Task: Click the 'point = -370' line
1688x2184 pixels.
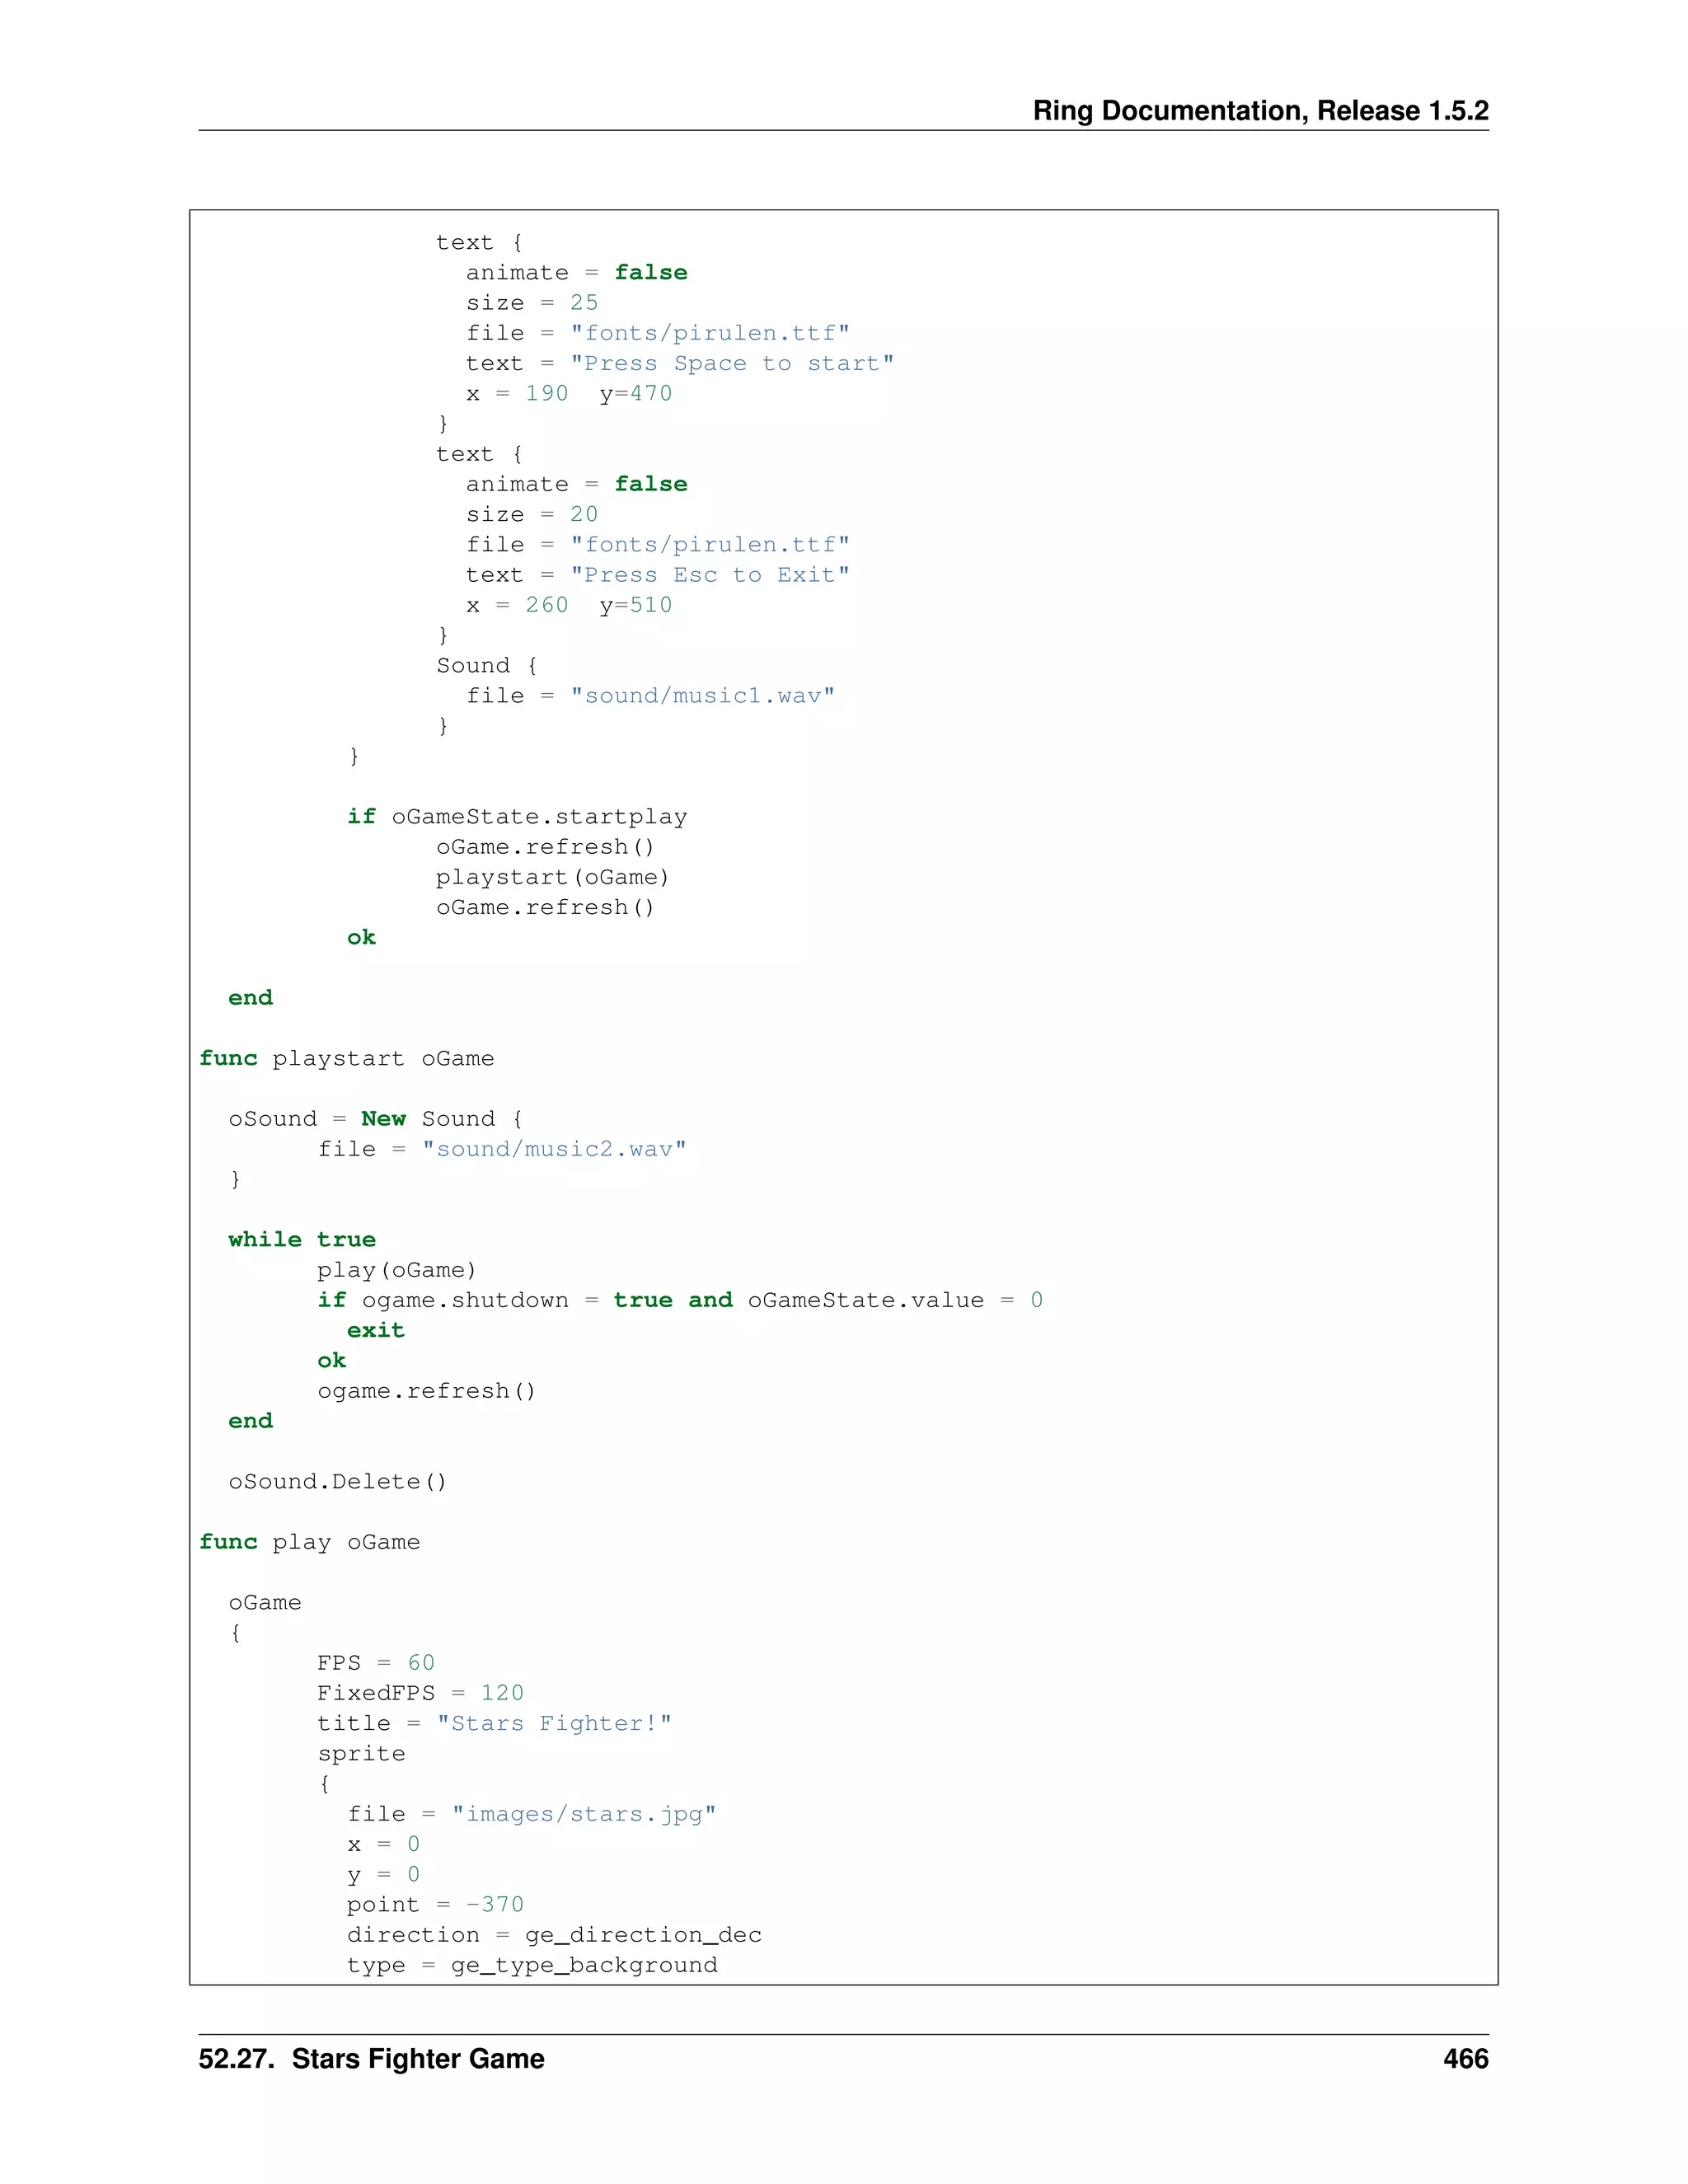Action: coord(435,1904)
